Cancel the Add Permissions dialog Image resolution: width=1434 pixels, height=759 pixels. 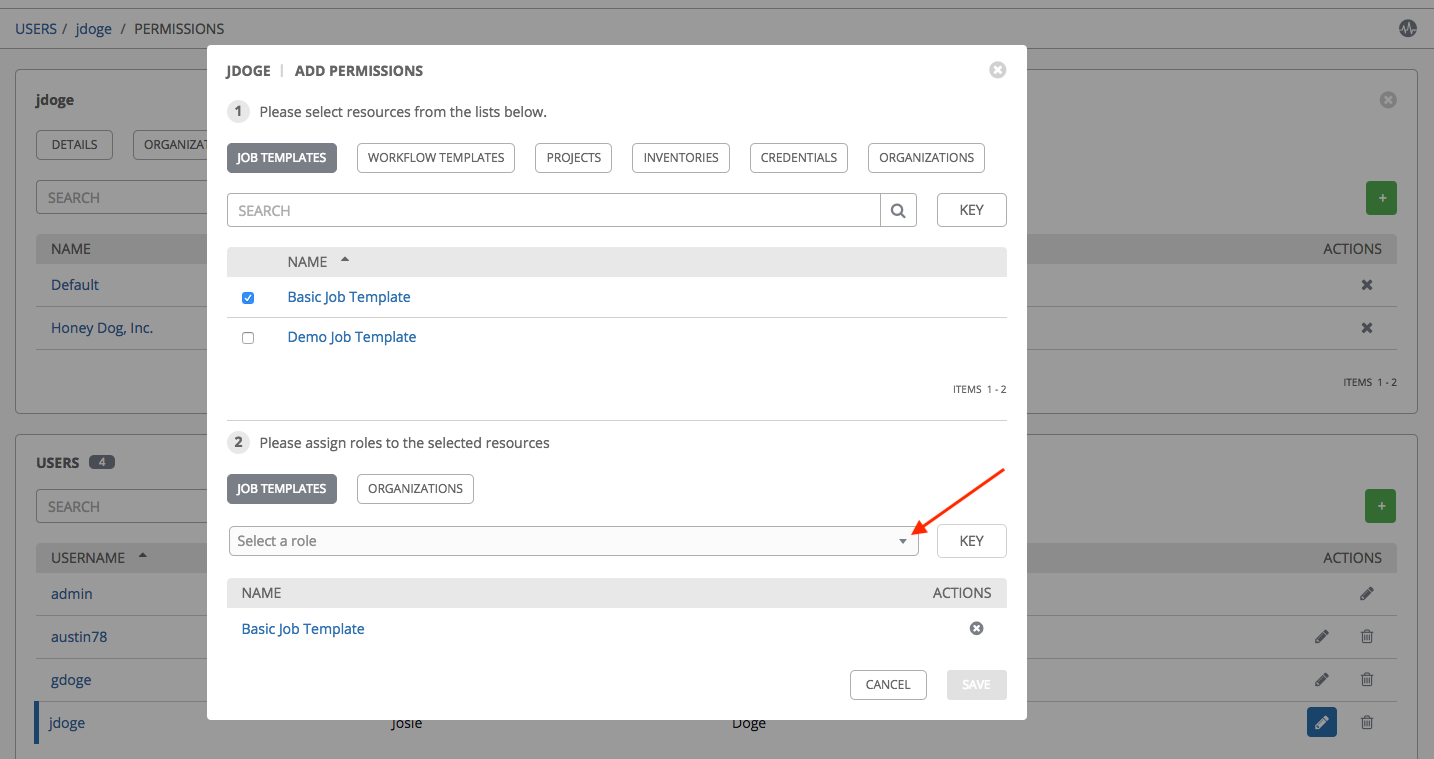[888, 685]
